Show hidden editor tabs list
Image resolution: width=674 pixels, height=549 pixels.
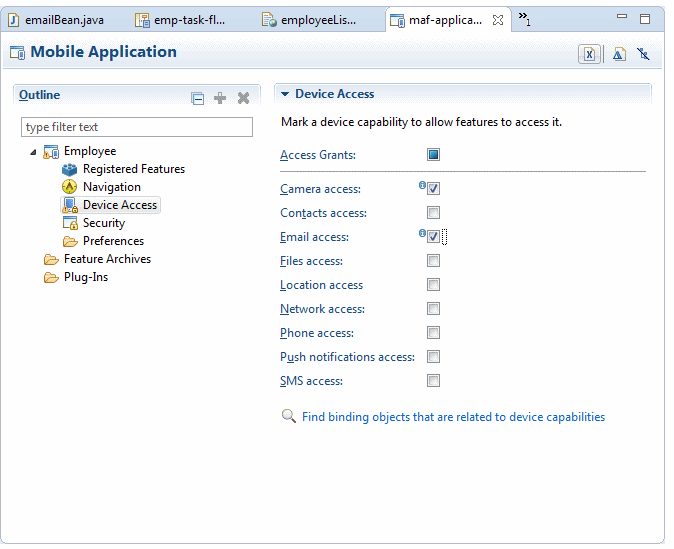[x=524, y=18]
